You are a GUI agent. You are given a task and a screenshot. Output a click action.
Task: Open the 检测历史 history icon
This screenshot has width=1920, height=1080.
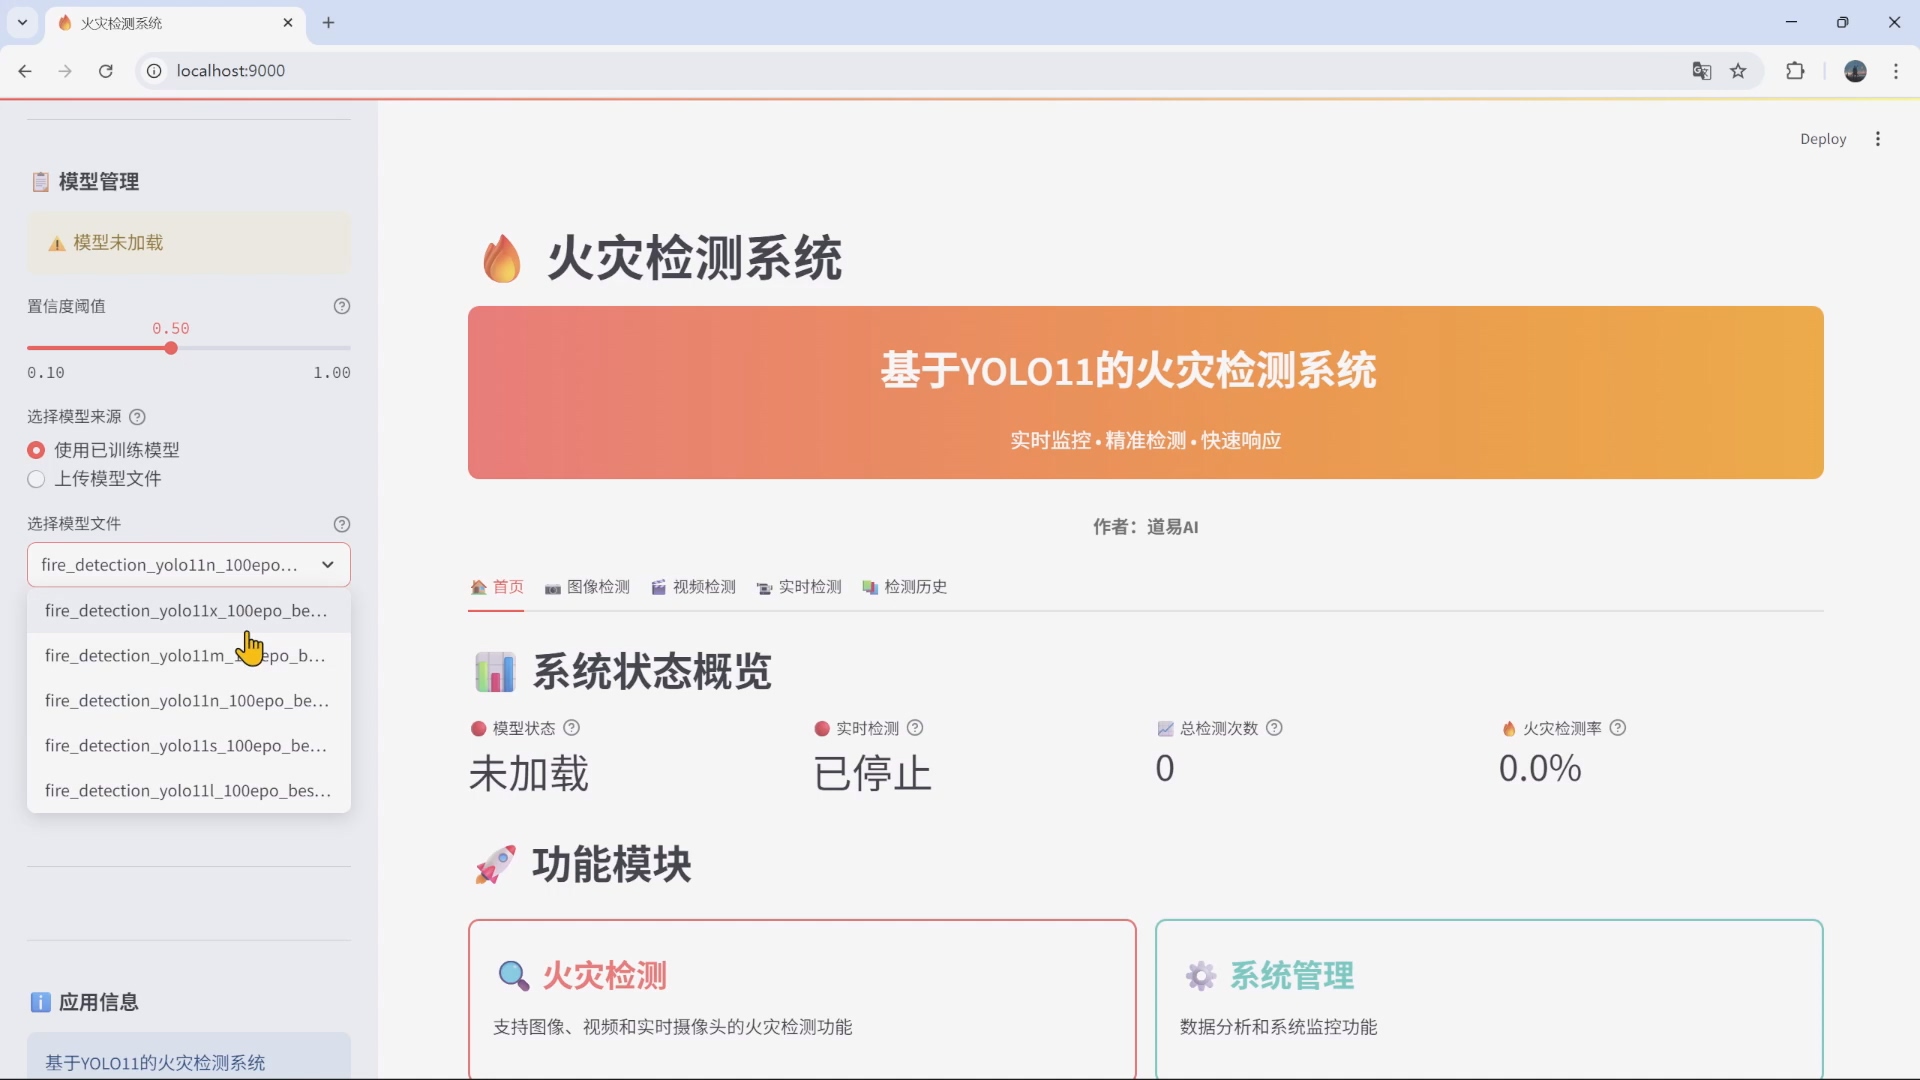[x=870, y=588]
